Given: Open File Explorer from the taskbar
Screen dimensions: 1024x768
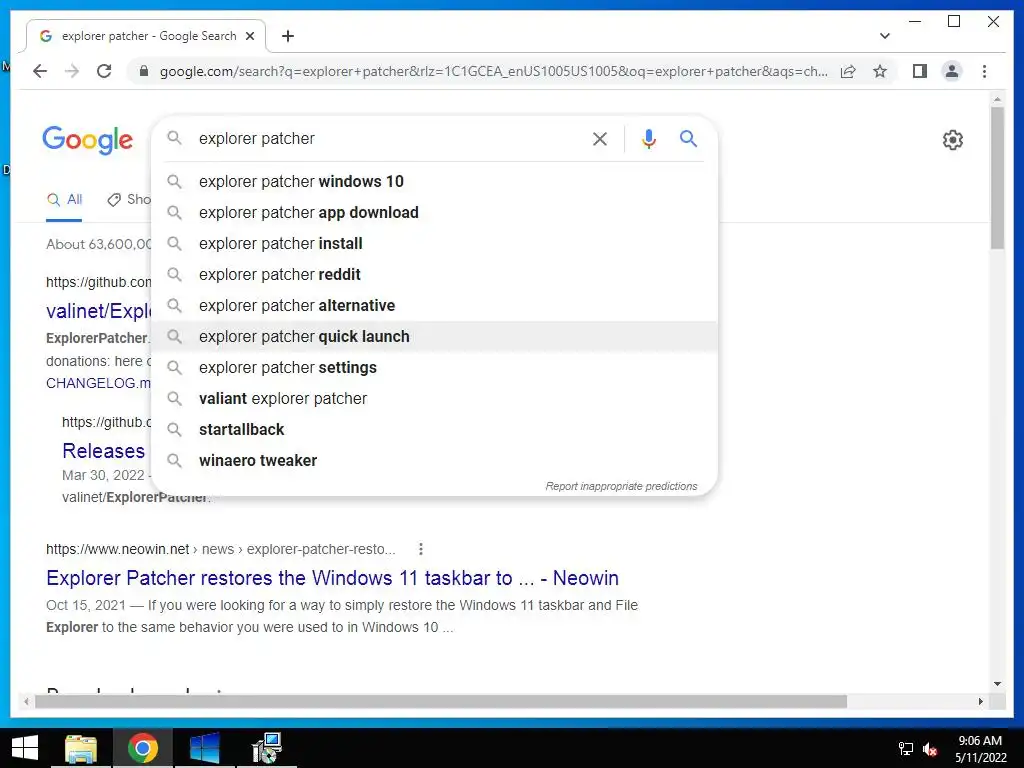Looking at the screenshot, I should [81, 748].
